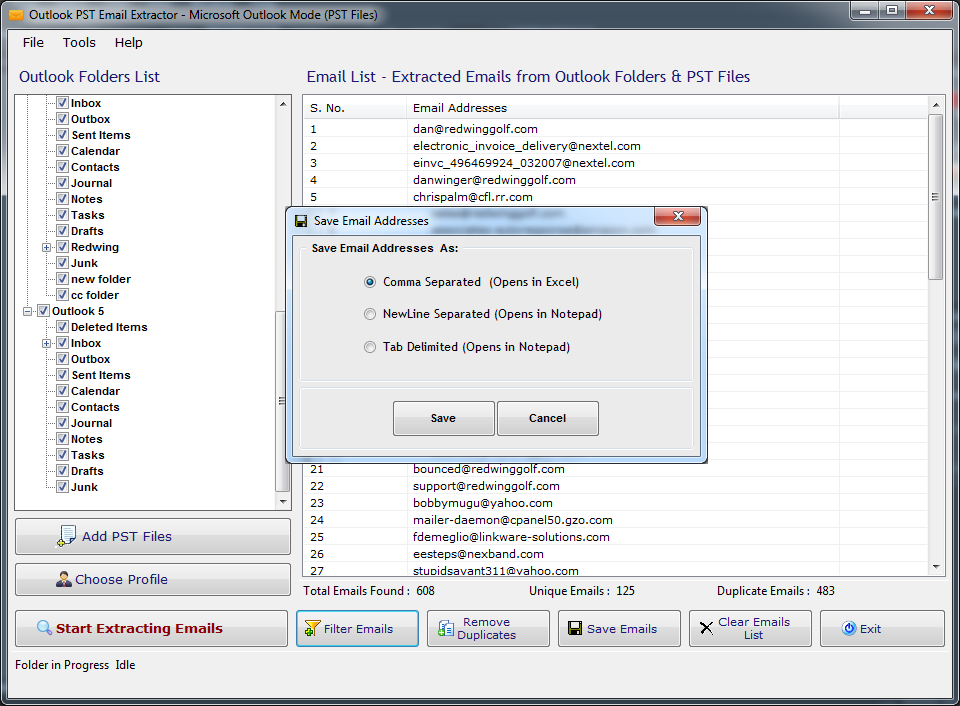Uncheck the cc folder checkbox
Viewport: 960px width, 706px height.
[x=62, y=295]
